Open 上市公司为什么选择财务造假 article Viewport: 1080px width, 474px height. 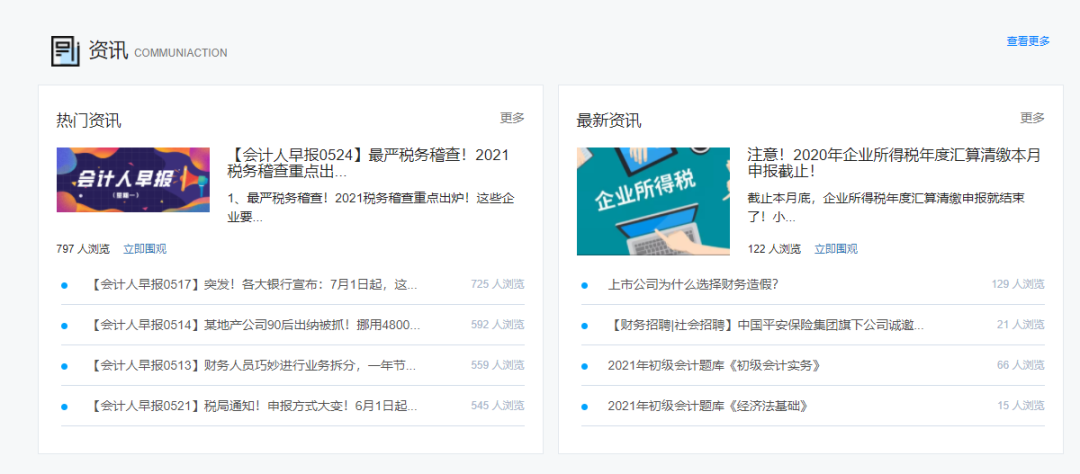point(692,285)
